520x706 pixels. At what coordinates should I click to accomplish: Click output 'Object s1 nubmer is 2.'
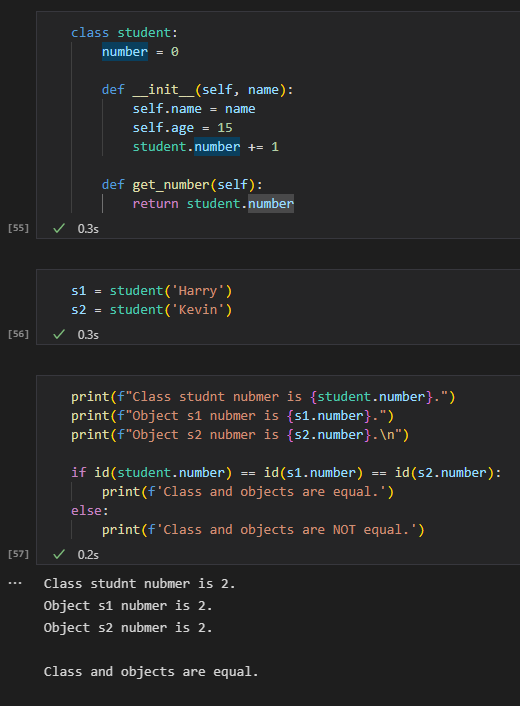pos(128,606)
